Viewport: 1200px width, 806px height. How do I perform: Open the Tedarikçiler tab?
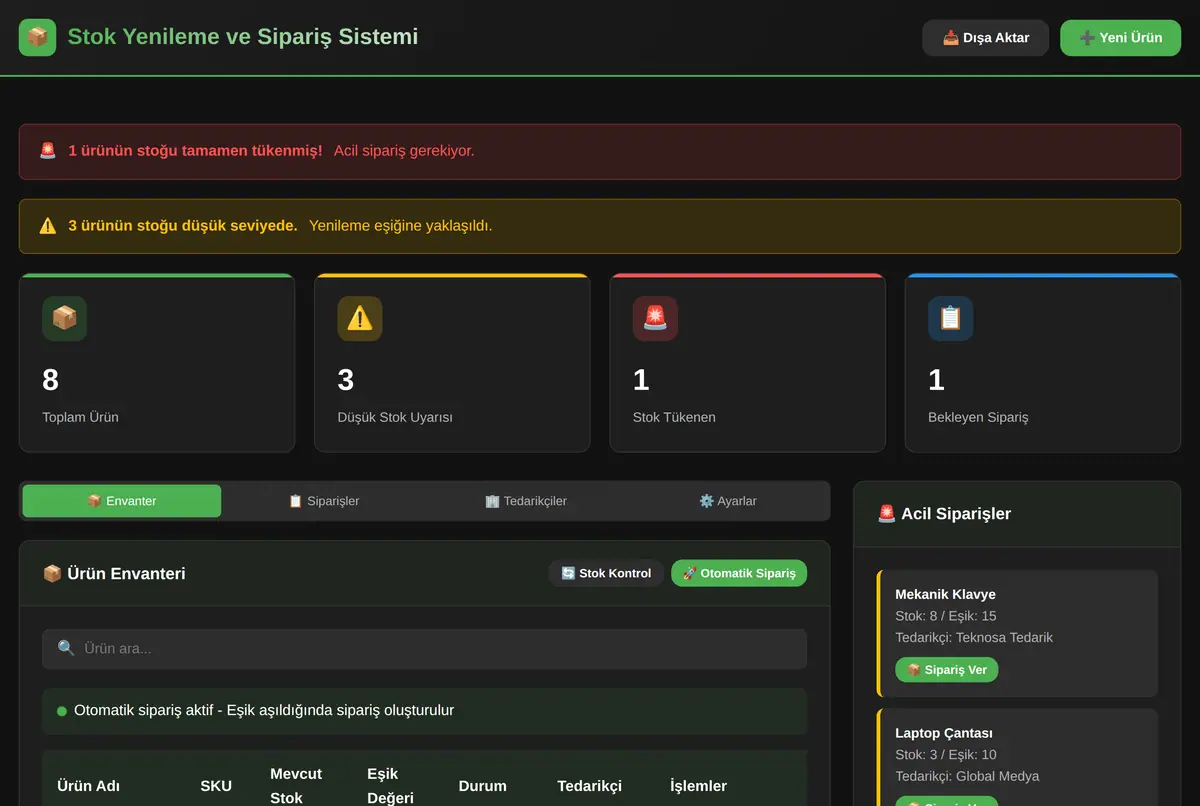click(x=526, y=501)
